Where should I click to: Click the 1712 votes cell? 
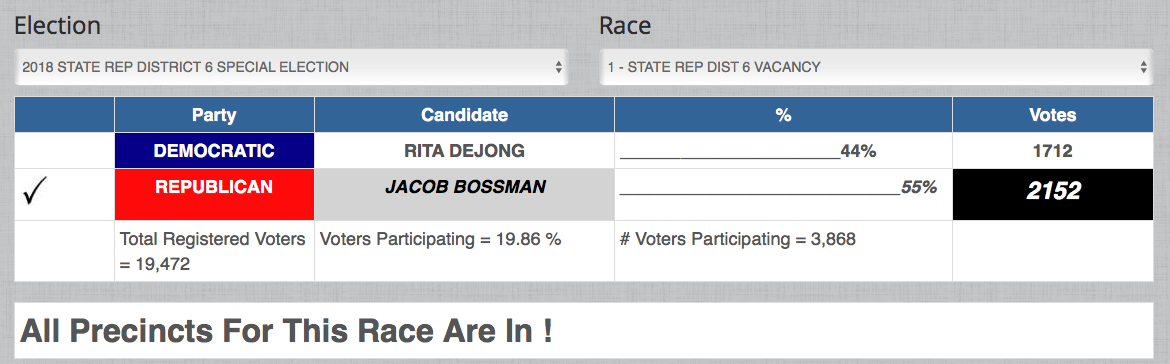[x=1053, y=151]
